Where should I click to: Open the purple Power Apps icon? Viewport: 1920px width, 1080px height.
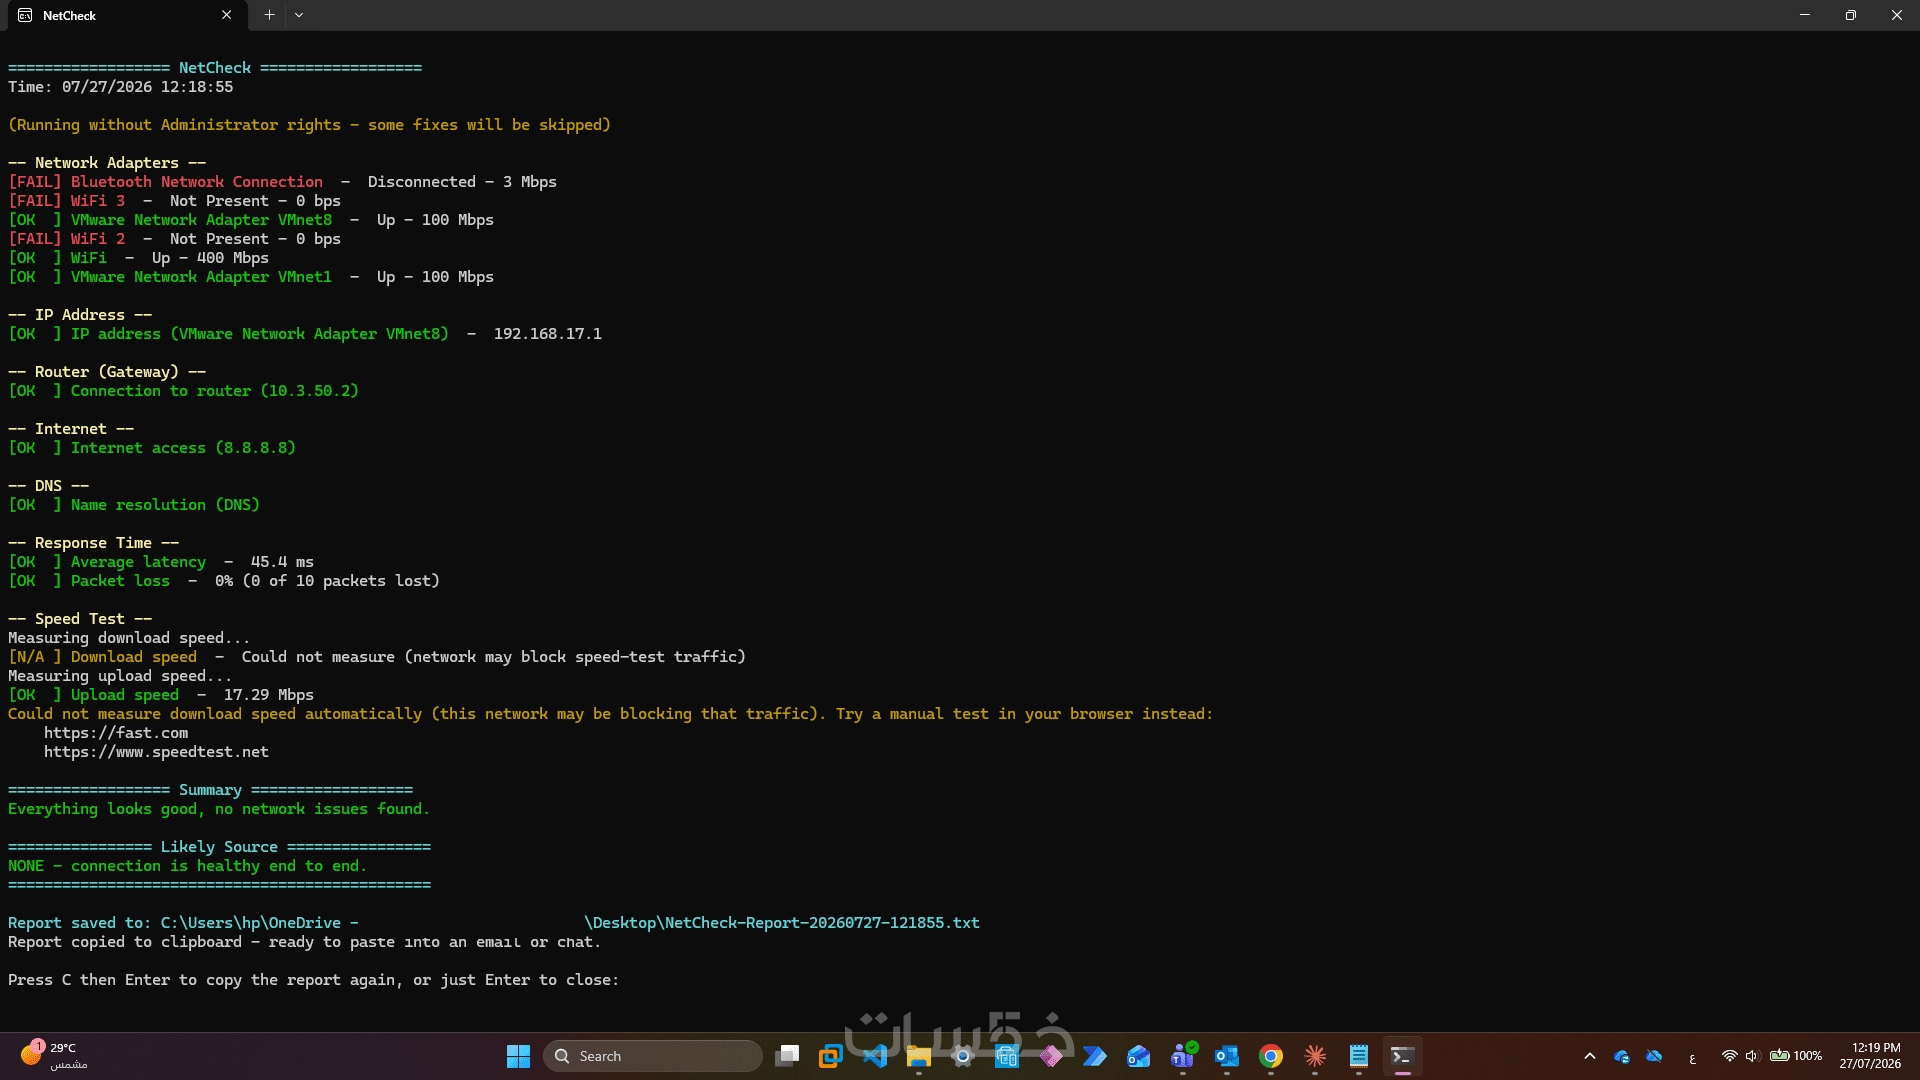point(1051,1056)
